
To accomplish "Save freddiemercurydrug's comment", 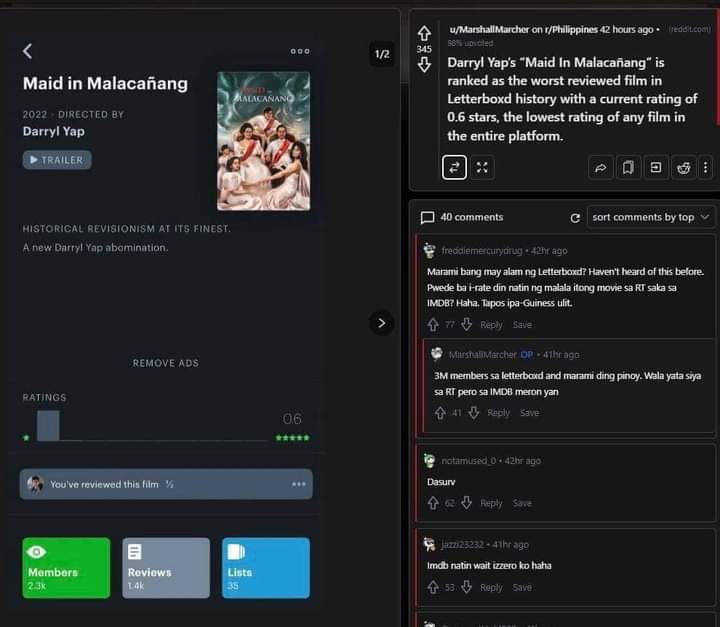I will [522, 325].
